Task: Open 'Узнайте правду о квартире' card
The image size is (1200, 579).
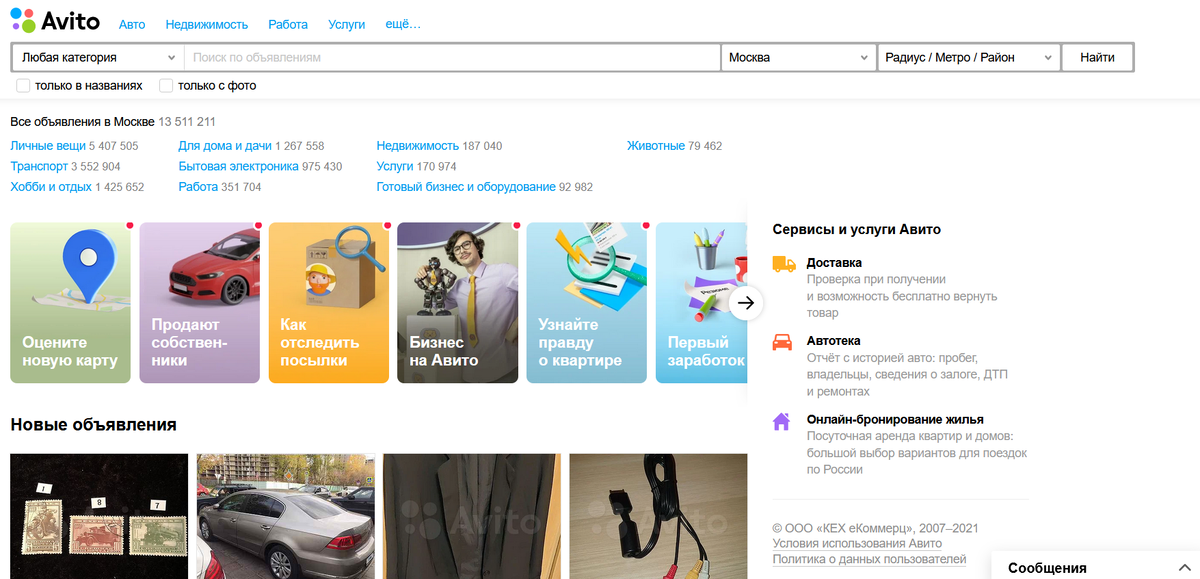Action: pyautogui.click(x=587, y=302)
